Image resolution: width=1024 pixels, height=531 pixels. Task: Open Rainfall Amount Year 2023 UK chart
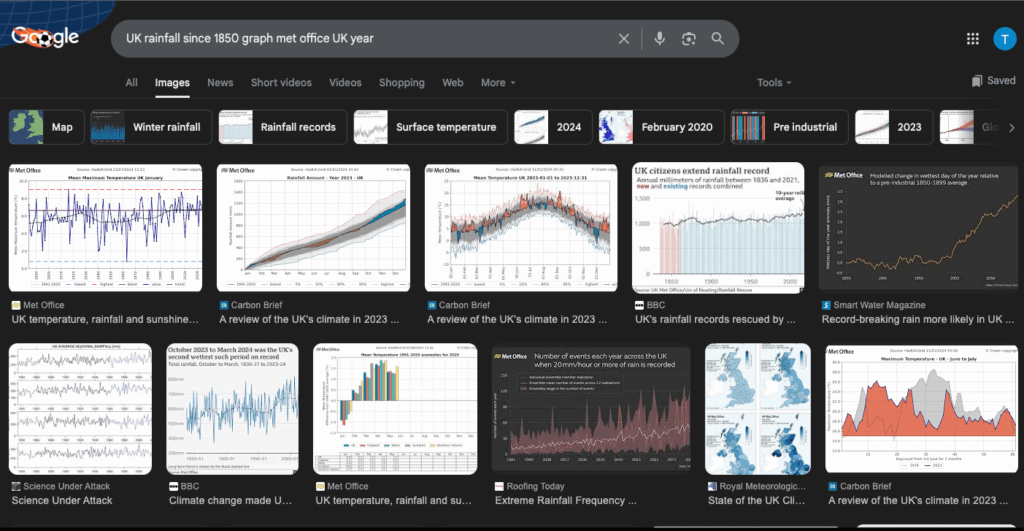[313, 227]
